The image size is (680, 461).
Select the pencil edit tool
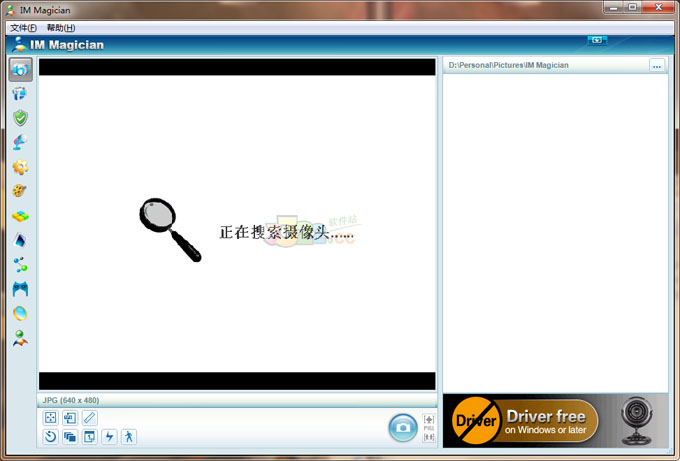pyautogui.click(x=89, y=418)
